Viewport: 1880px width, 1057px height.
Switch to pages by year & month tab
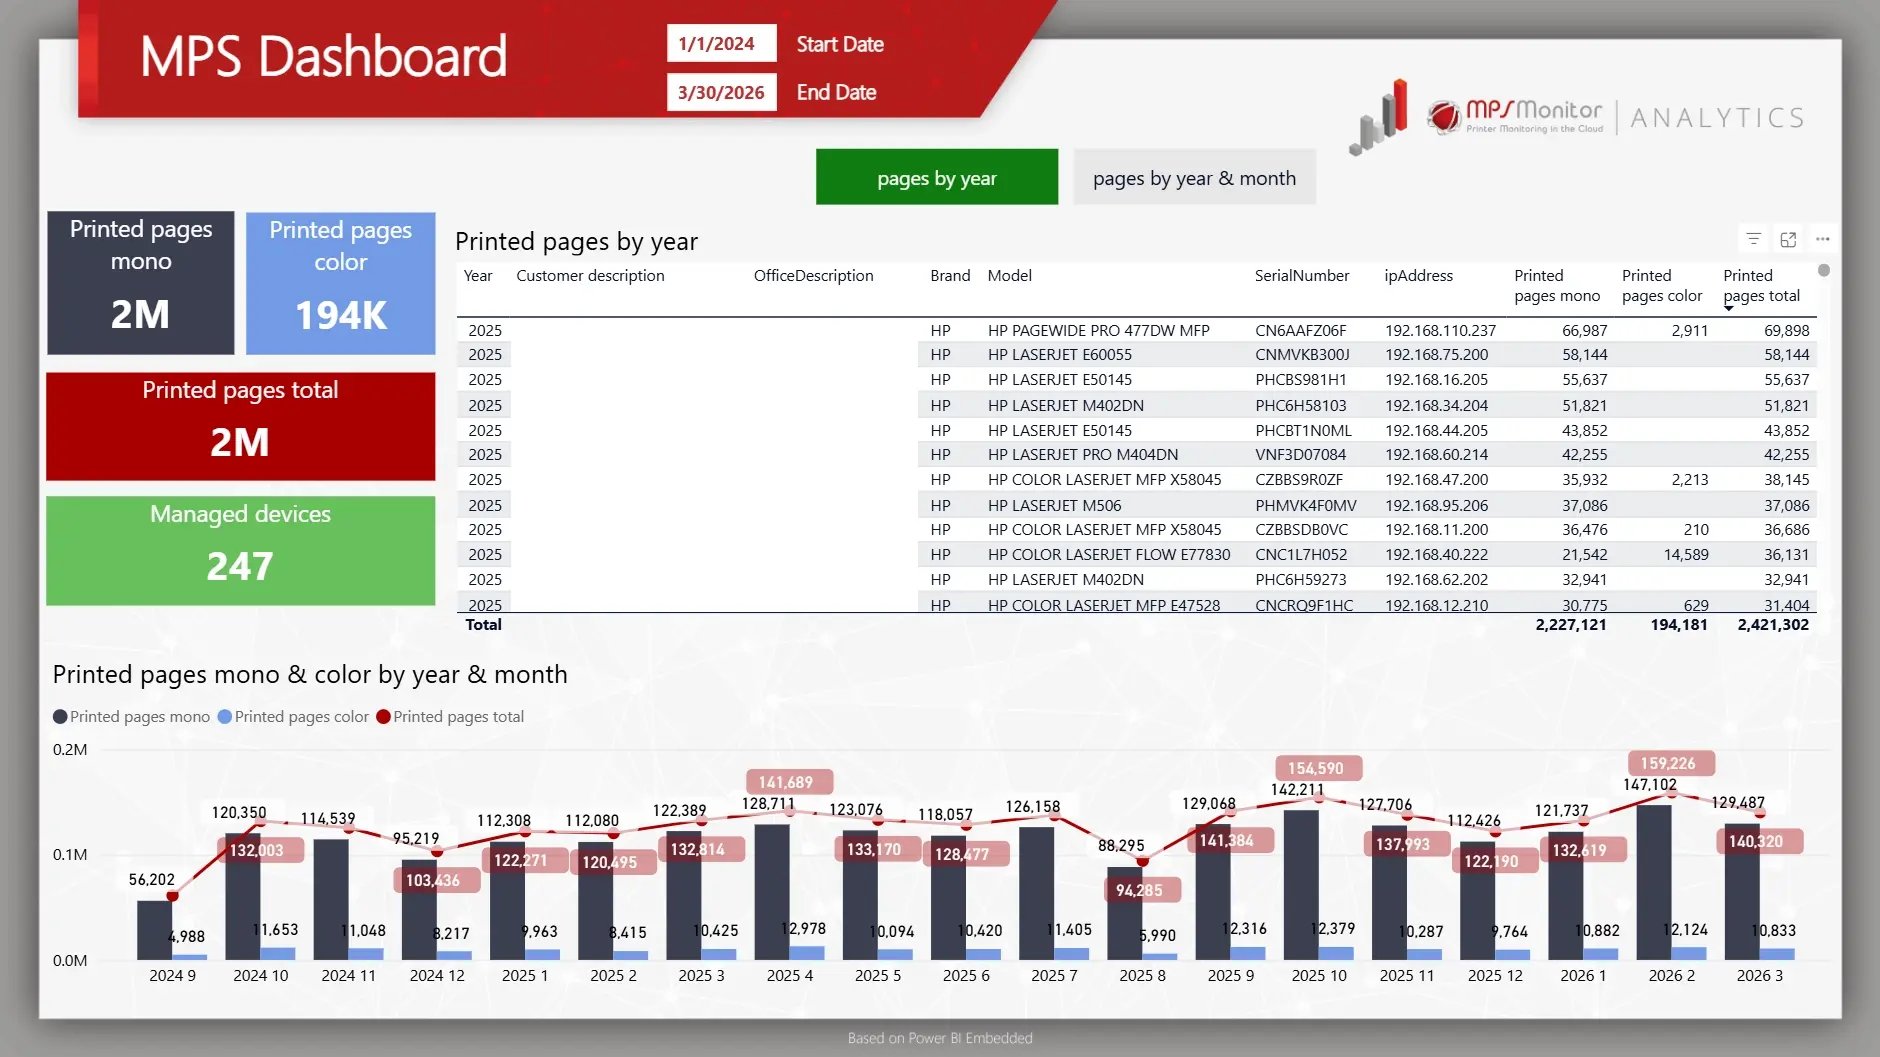pyautogui.click(x=1194, y=178)
